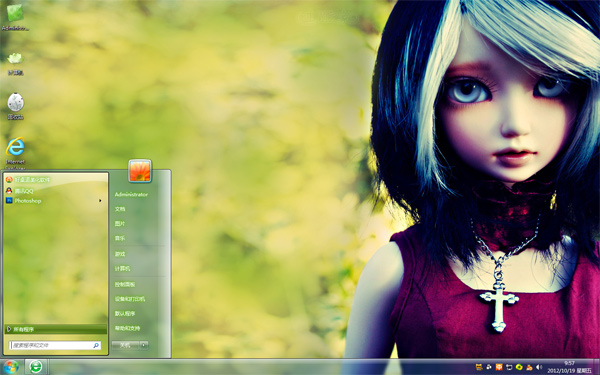Click the Show Desktop strip on the taskbar

(596, 367)
